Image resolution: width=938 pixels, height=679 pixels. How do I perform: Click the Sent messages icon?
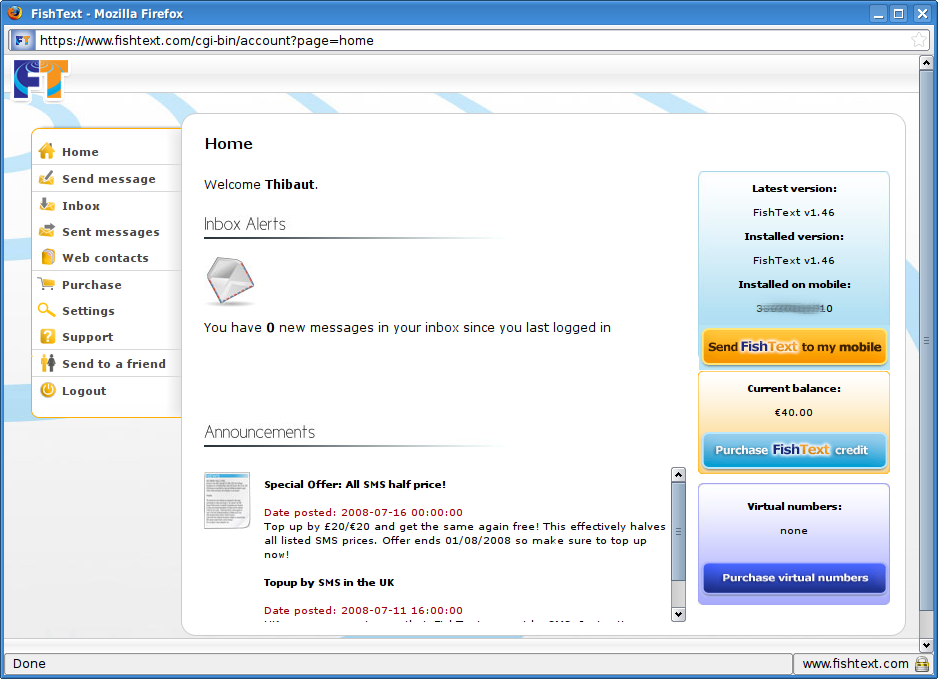point(46,231)
